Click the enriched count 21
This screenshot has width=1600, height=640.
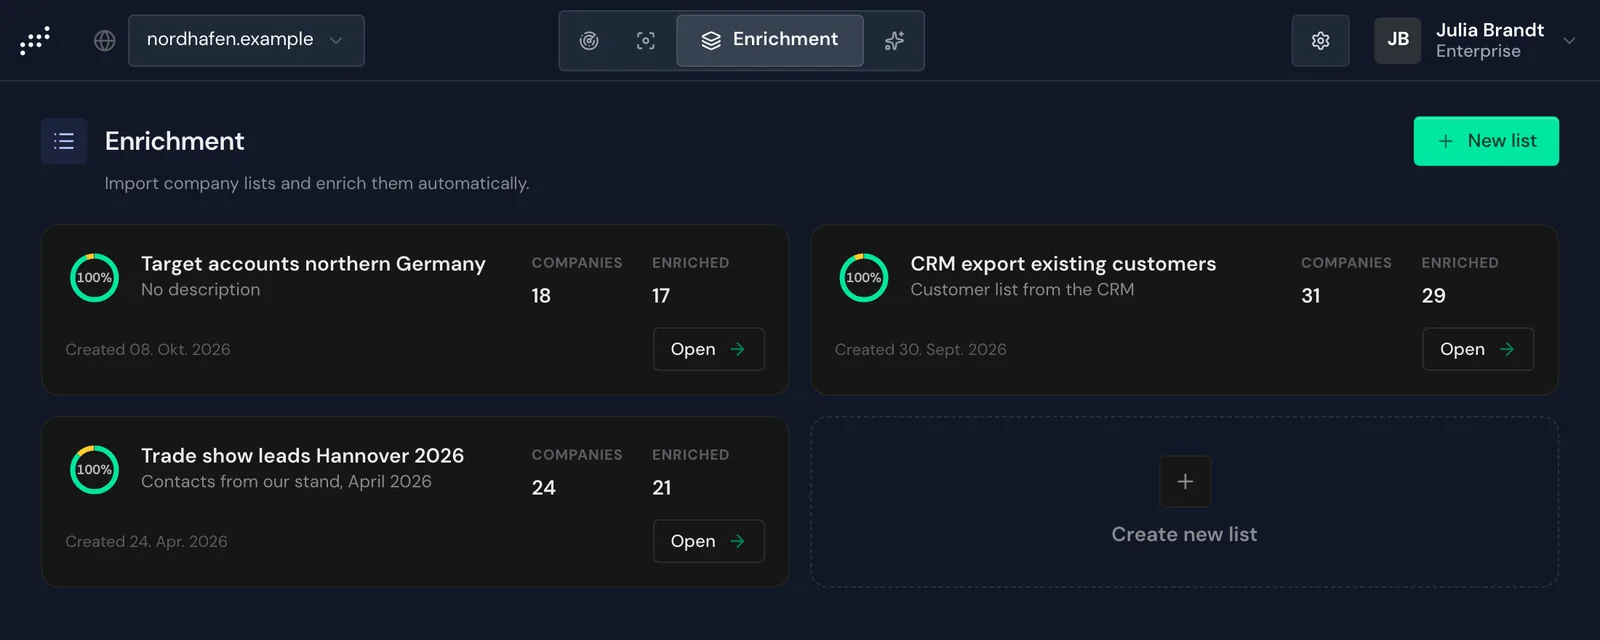tap(662, 488)
